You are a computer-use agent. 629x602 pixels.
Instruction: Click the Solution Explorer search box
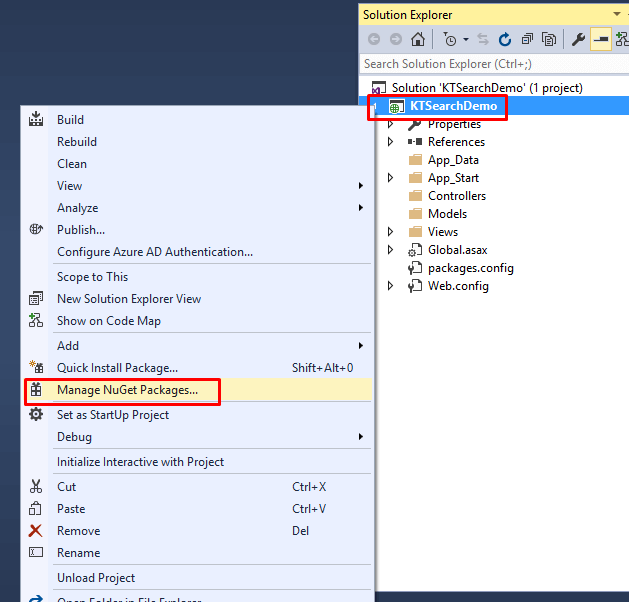tap(494, 64)
